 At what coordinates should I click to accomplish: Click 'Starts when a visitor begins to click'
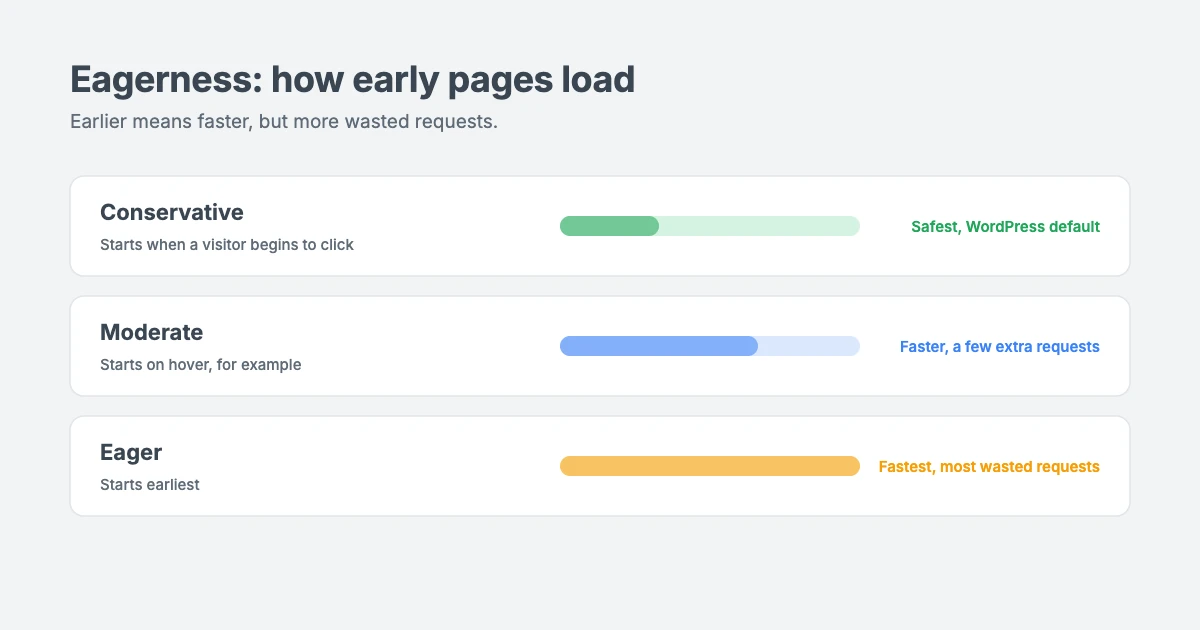[x=227, y=245]
